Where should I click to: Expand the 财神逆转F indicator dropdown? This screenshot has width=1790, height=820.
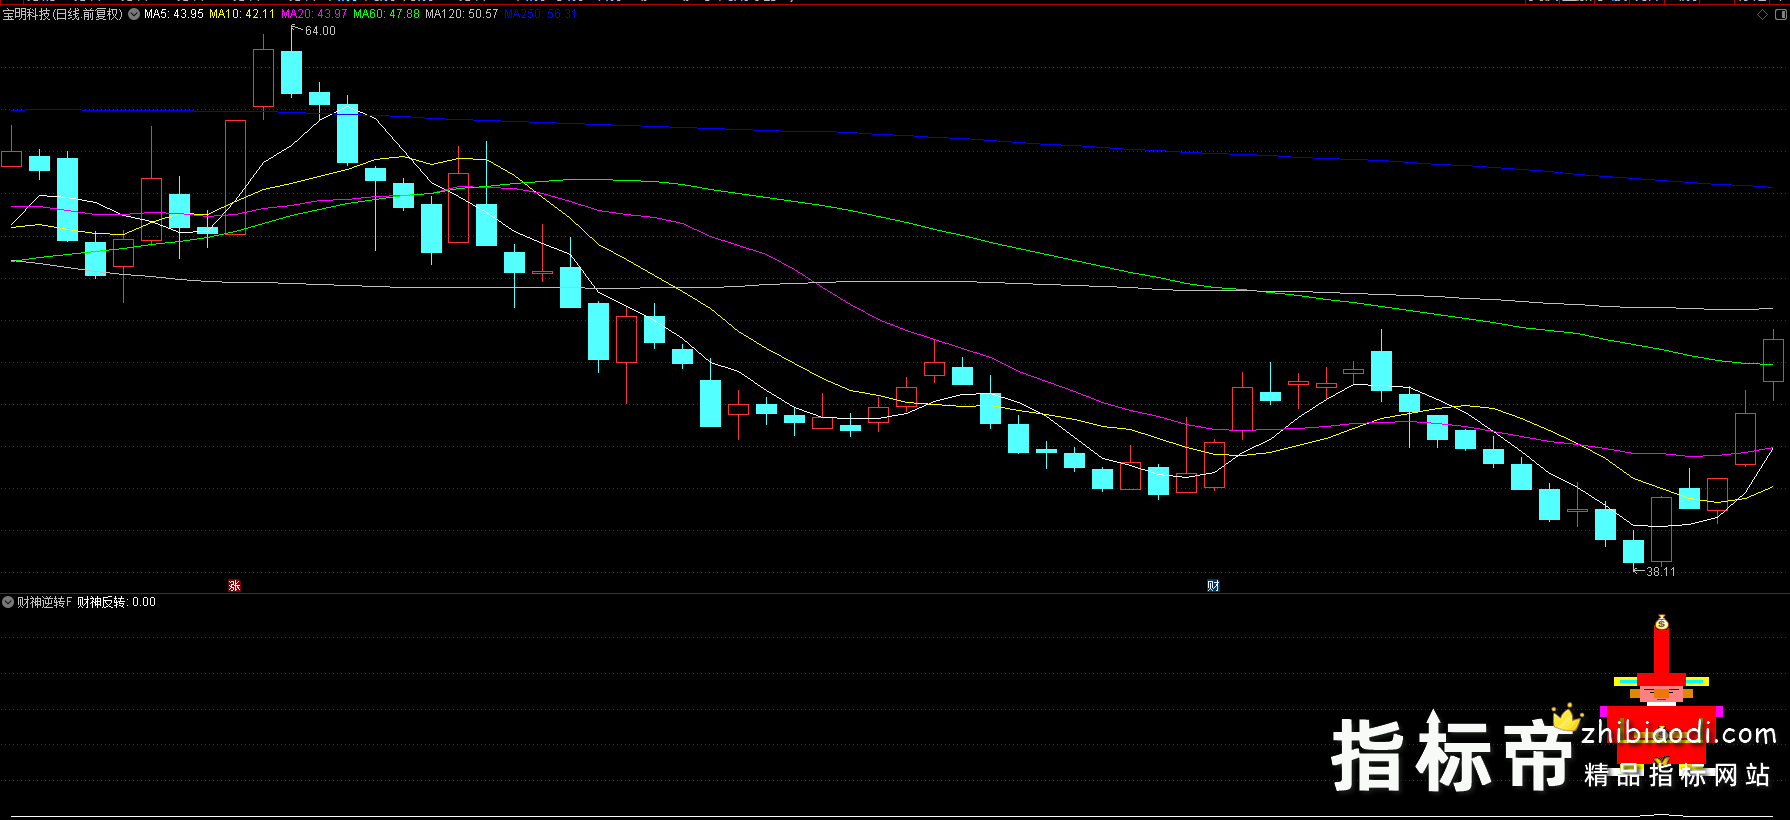(8, 602)
